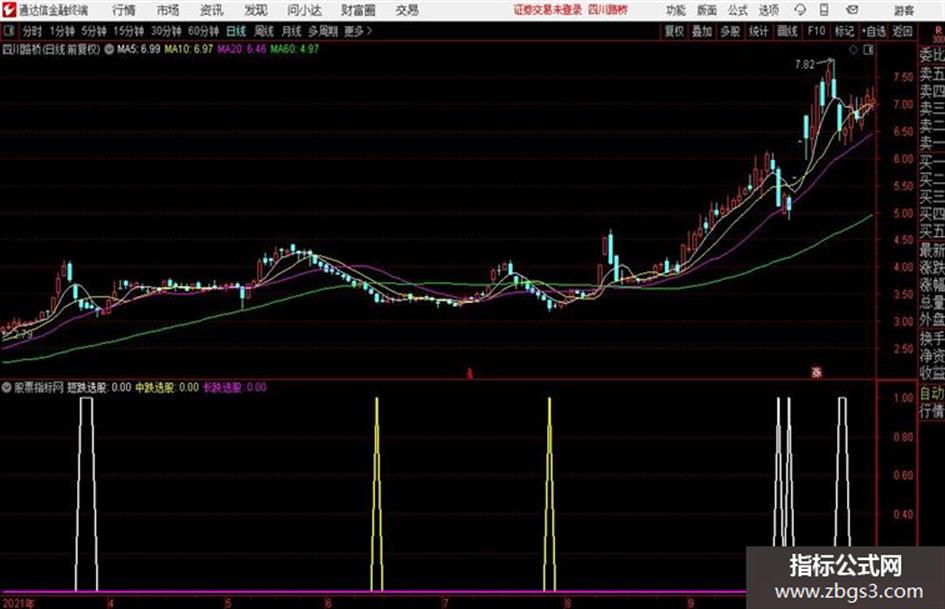Select the 月线 period tab
Screen dimensions: 945x609
pyautogui.click(x=292, y=31)
